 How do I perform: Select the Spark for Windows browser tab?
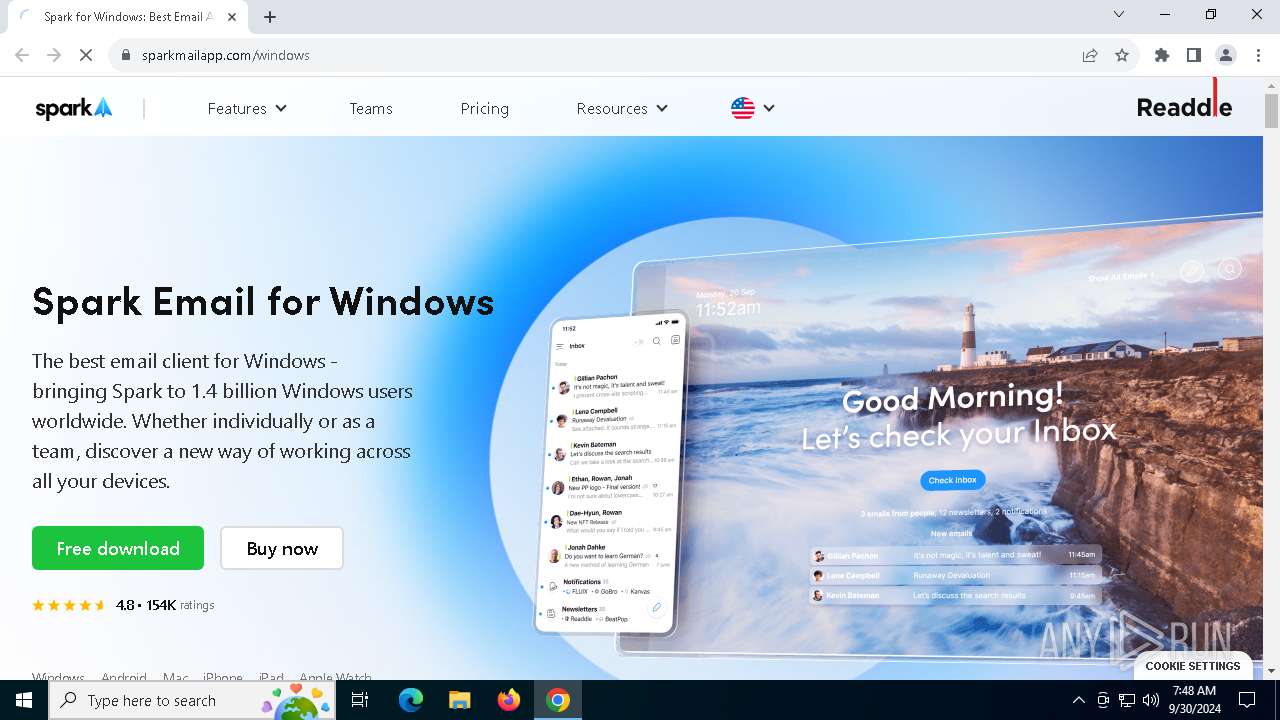coord(128,17)
